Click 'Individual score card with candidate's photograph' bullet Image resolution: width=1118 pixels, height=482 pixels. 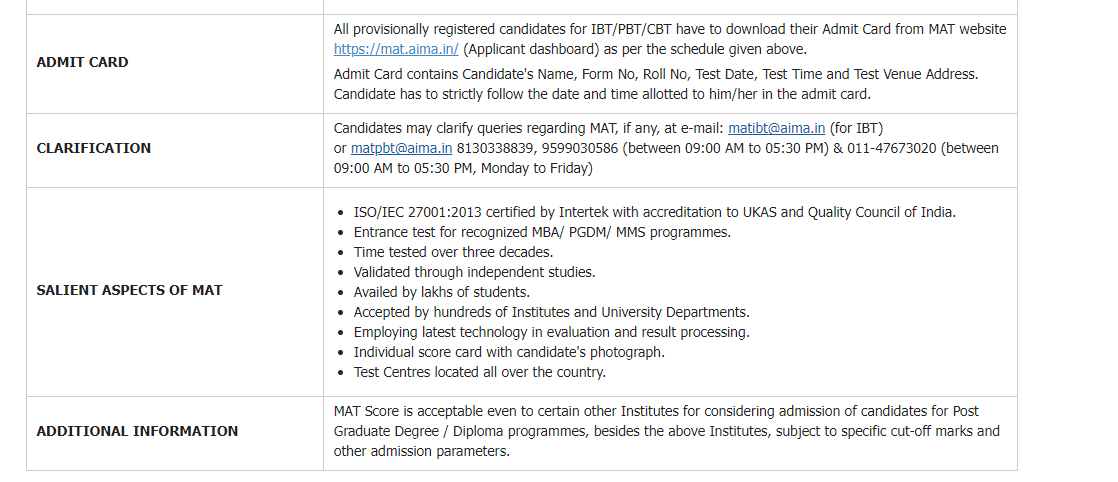[x=509, y=352]
